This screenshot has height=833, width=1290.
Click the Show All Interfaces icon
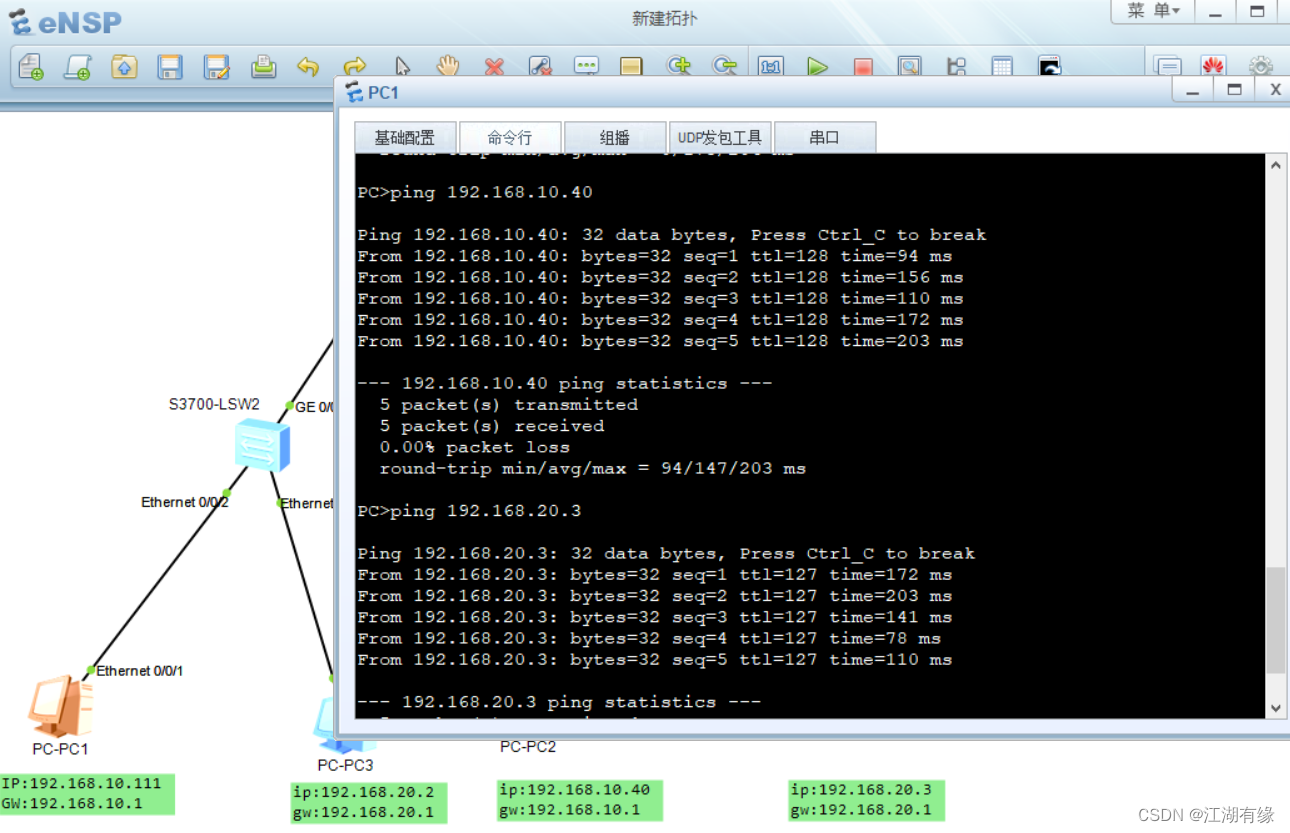point(956,67)
